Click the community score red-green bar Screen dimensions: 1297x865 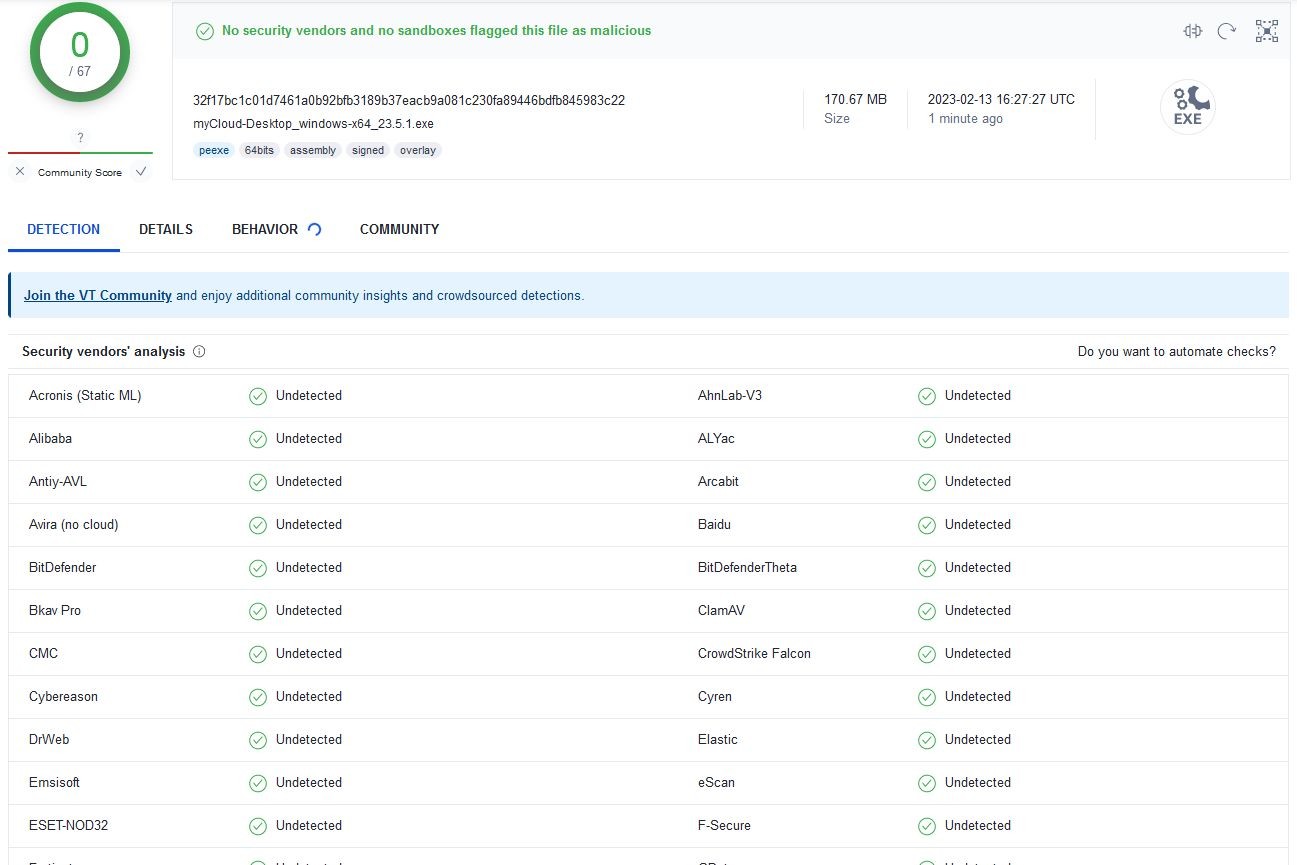coord(80,153)
